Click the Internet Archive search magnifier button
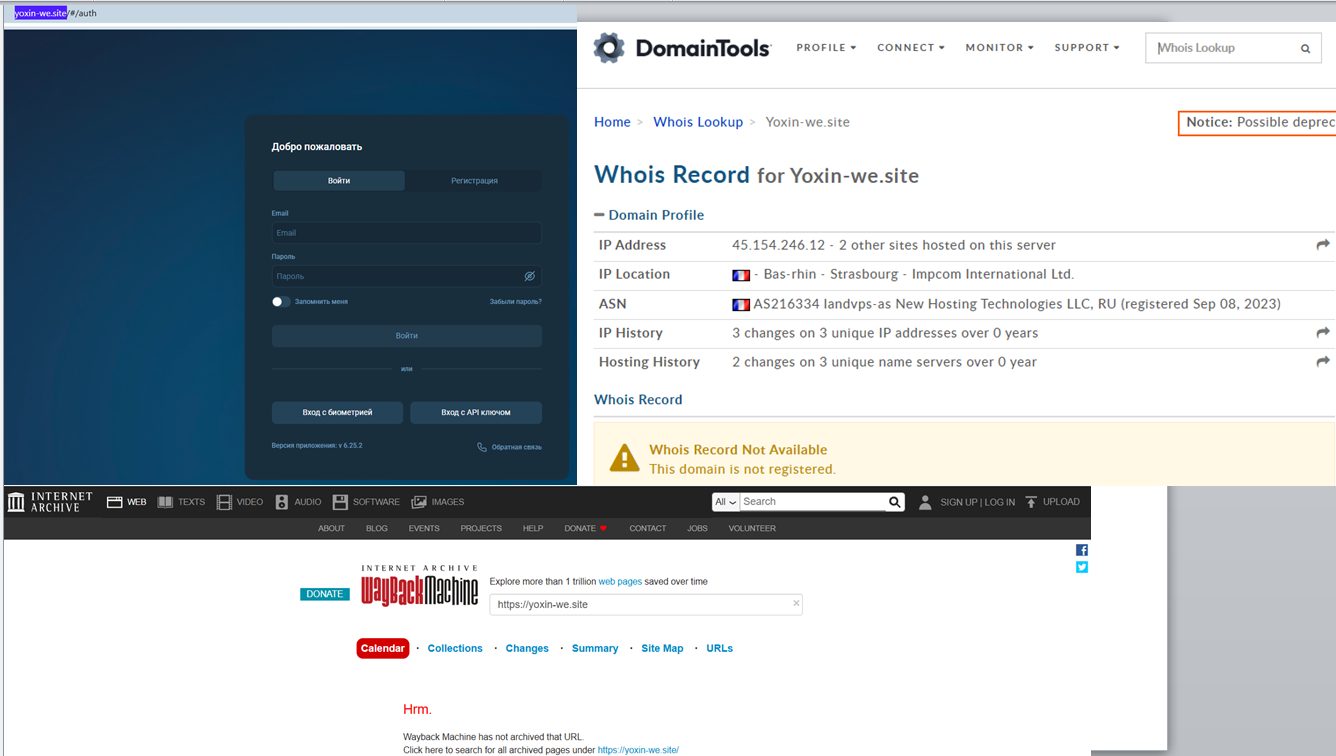Screen dimensions: 1336x756 (895, 502)
